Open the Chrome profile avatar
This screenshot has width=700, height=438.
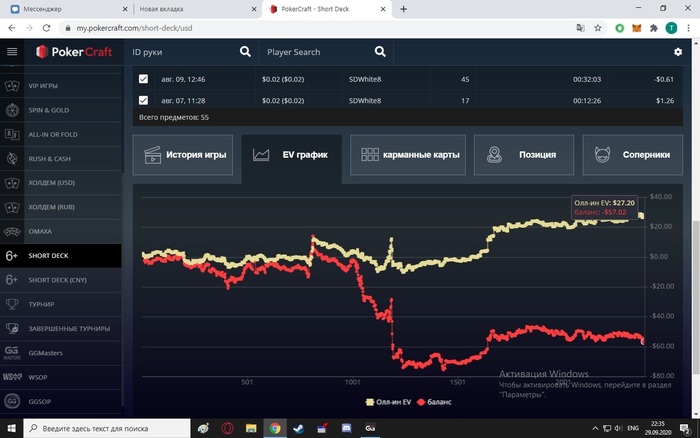click(671, 28)
